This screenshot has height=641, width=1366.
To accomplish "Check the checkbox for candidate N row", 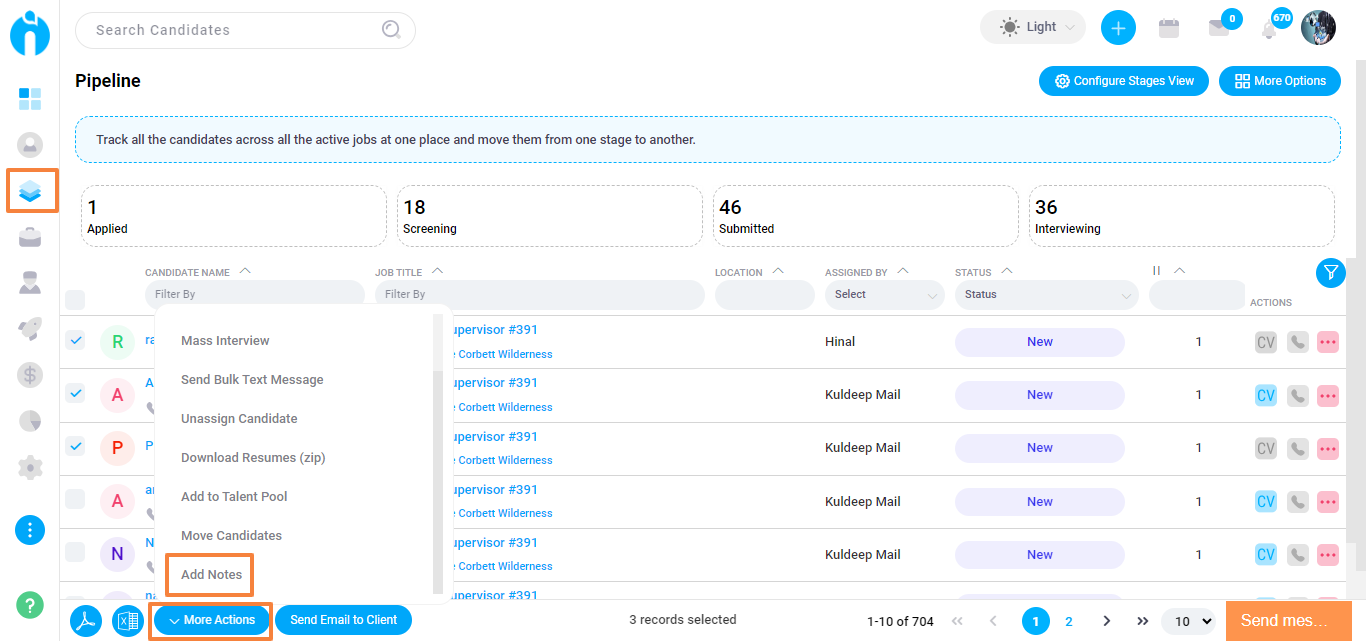I will click(x=75, y=551).
